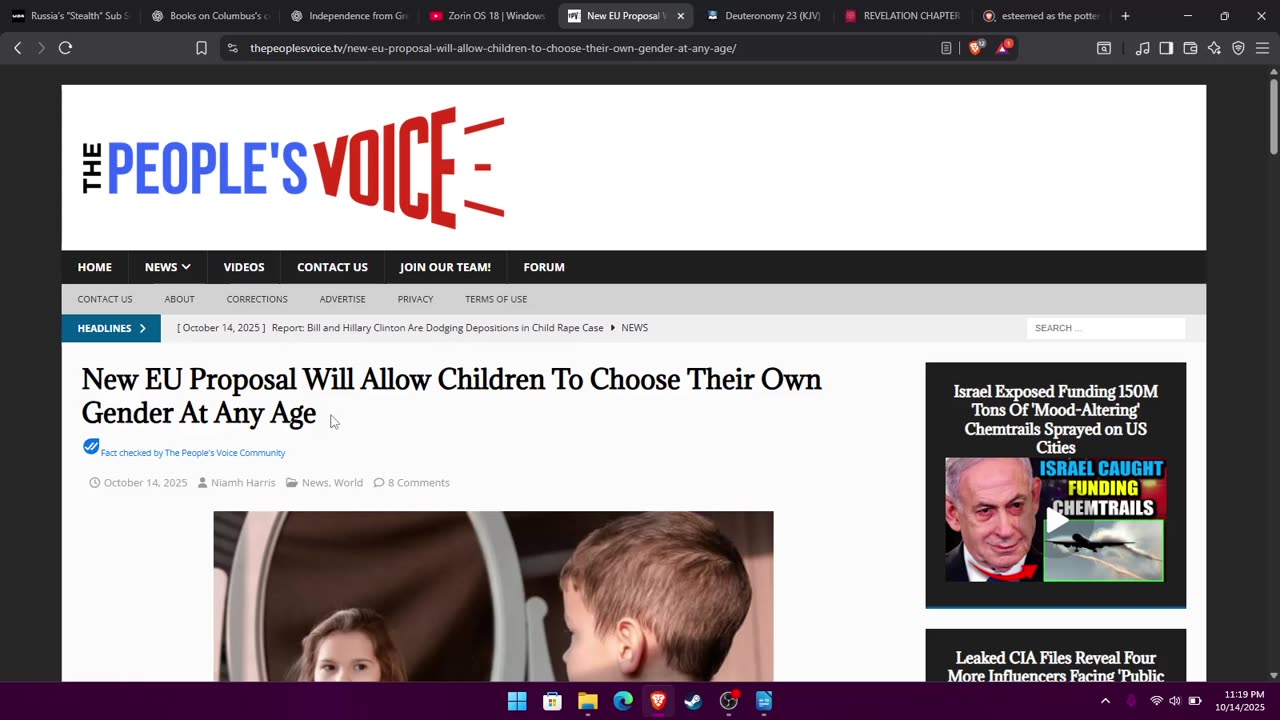Open Brave VPN shield icon
Screen dimensions: 1280x720
click(x=1238, y=48)
